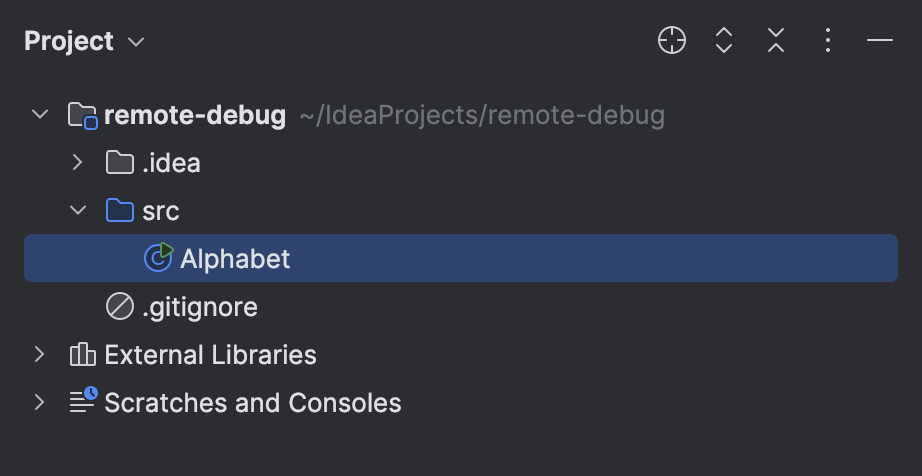Click Select Opened File crosshair icon
Image resolution: width=922 pixels, height=476 pixels.
(x=672, y=41)
